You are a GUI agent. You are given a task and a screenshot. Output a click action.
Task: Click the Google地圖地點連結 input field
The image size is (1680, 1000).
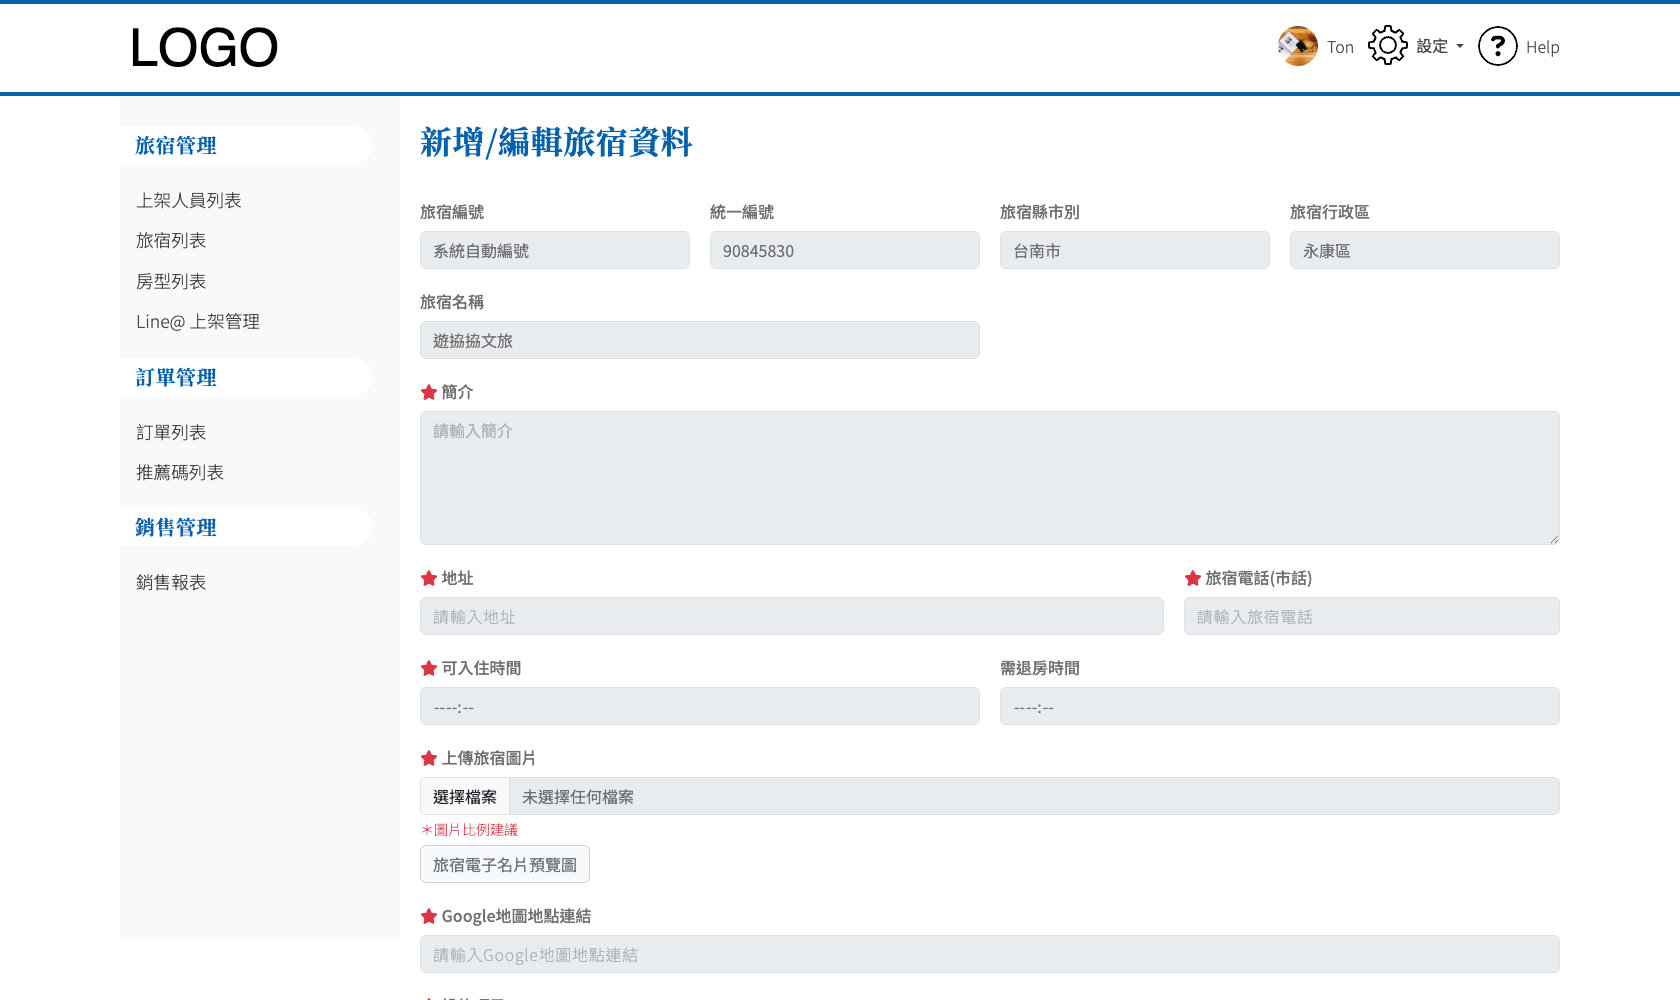pyautogui.click(x=989, y=954)
